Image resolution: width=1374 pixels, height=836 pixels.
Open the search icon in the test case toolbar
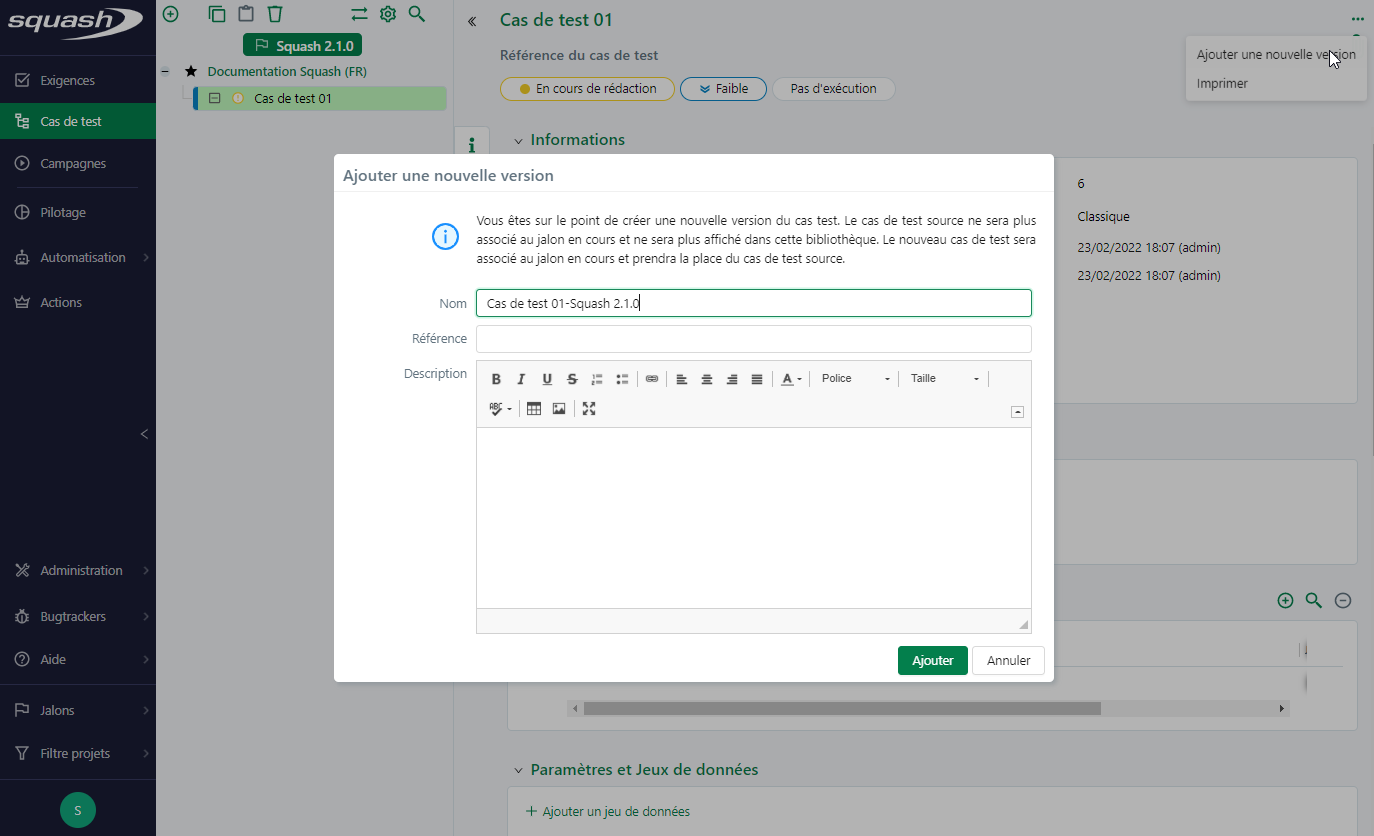coord(417,14)
